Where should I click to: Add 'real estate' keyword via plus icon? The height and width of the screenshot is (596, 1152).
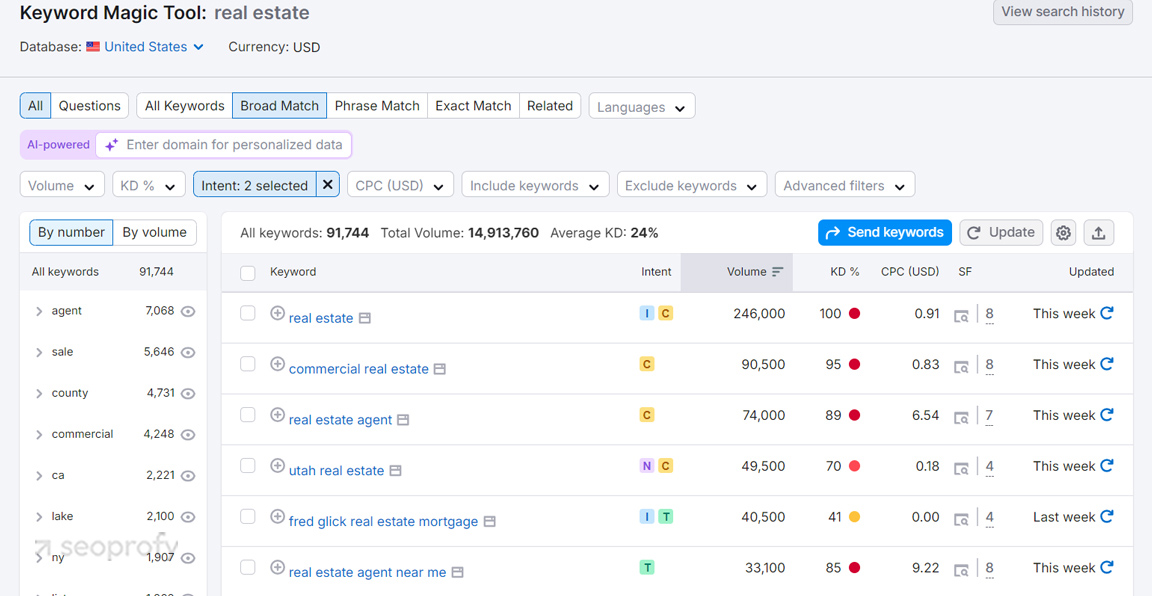point(277,313)
